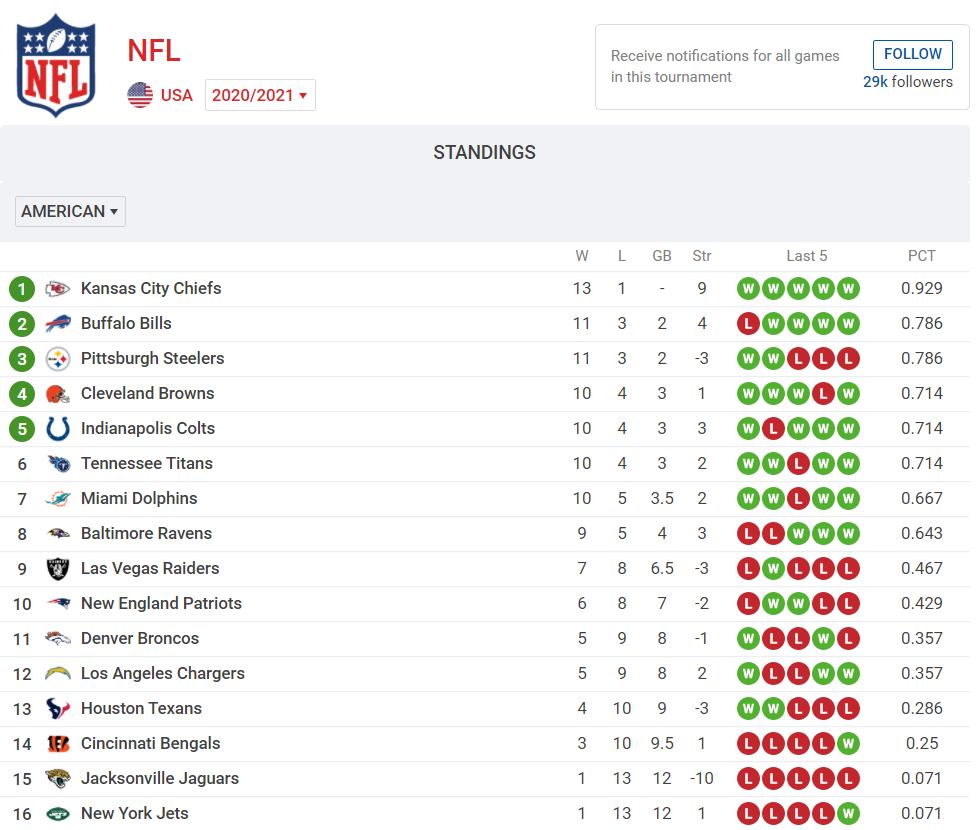Screen dimensions: 980x830
Task: Click the Kansas City Chiefs logo
Action: pyautogui.click(x=58, y=289)
